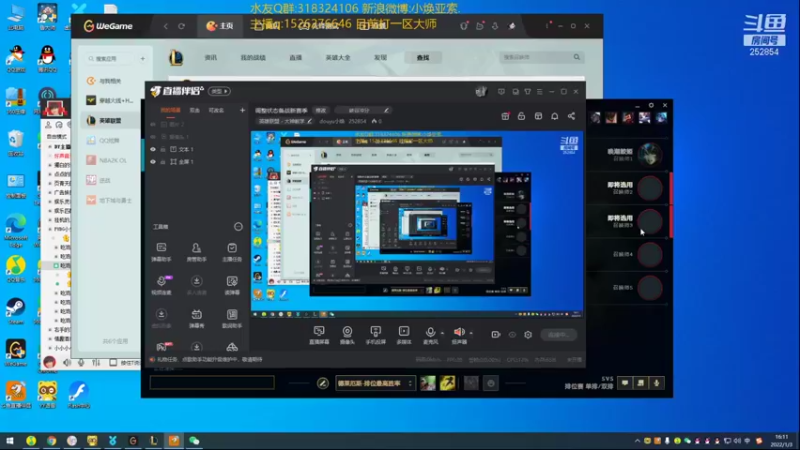This screenshot has height=450, width=800.
Task: Start recording with the video record icon
Action: 495,335
